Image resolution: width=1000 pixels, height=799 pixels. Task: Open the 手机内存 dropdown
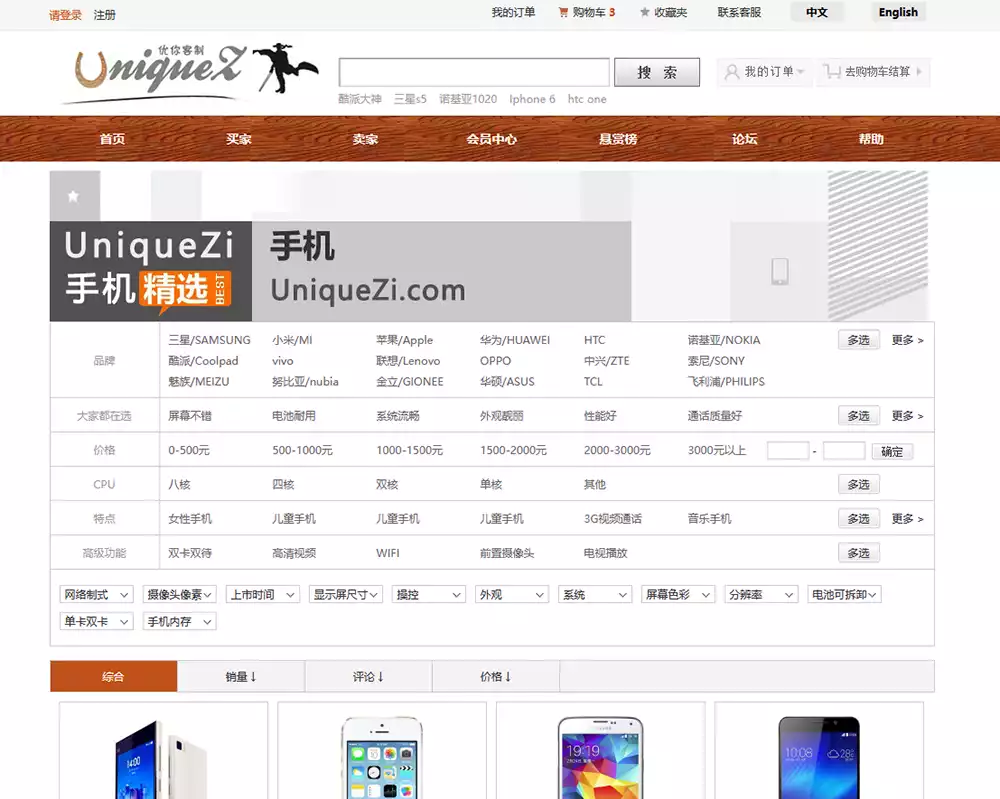click(179, 621)
